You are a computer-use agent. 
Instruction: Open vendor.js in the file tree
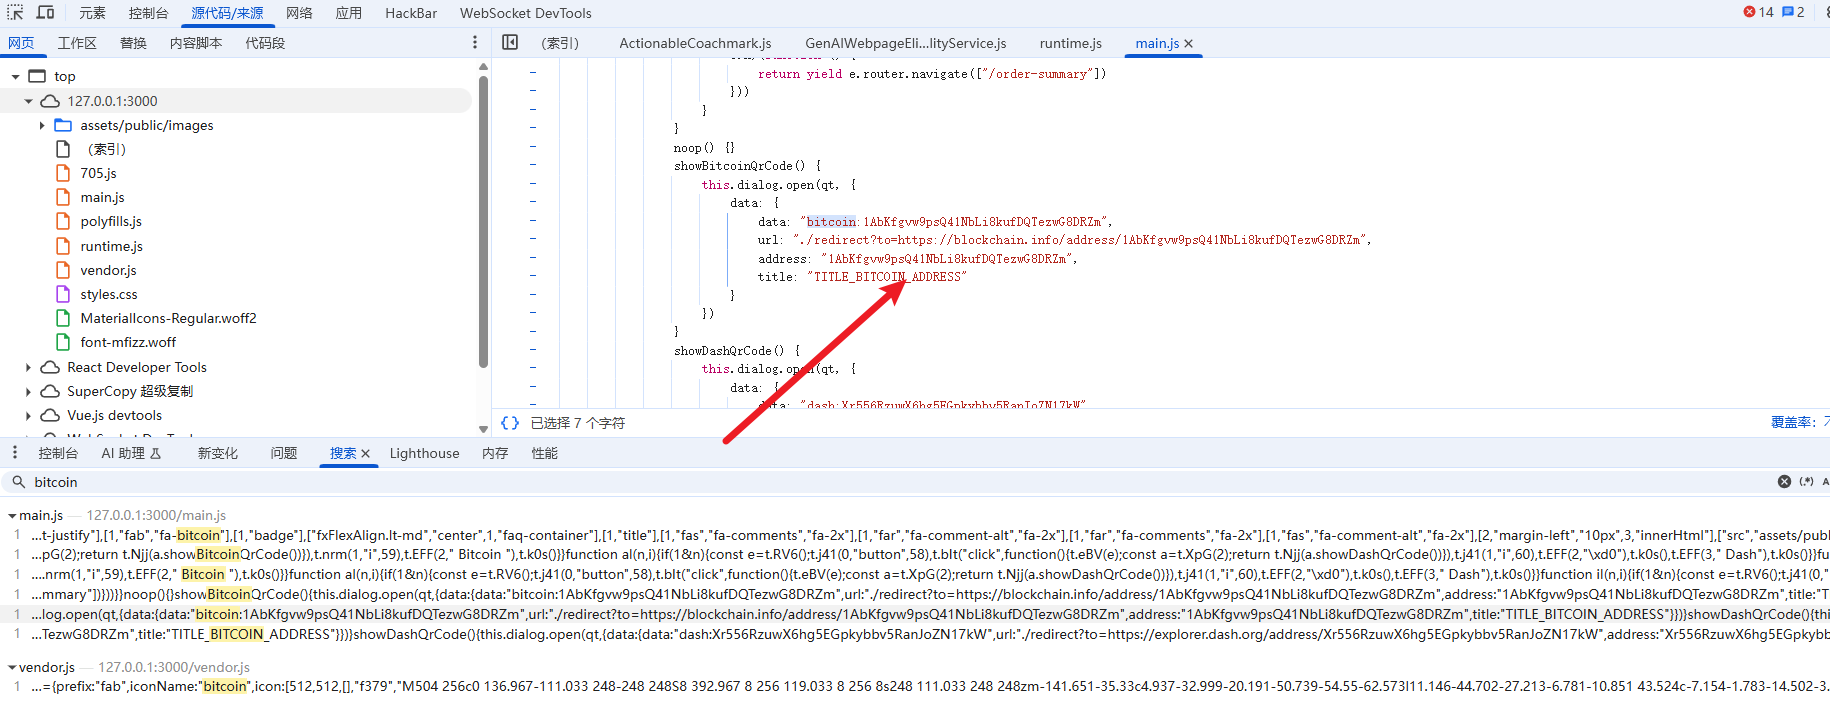click(108, 270)
